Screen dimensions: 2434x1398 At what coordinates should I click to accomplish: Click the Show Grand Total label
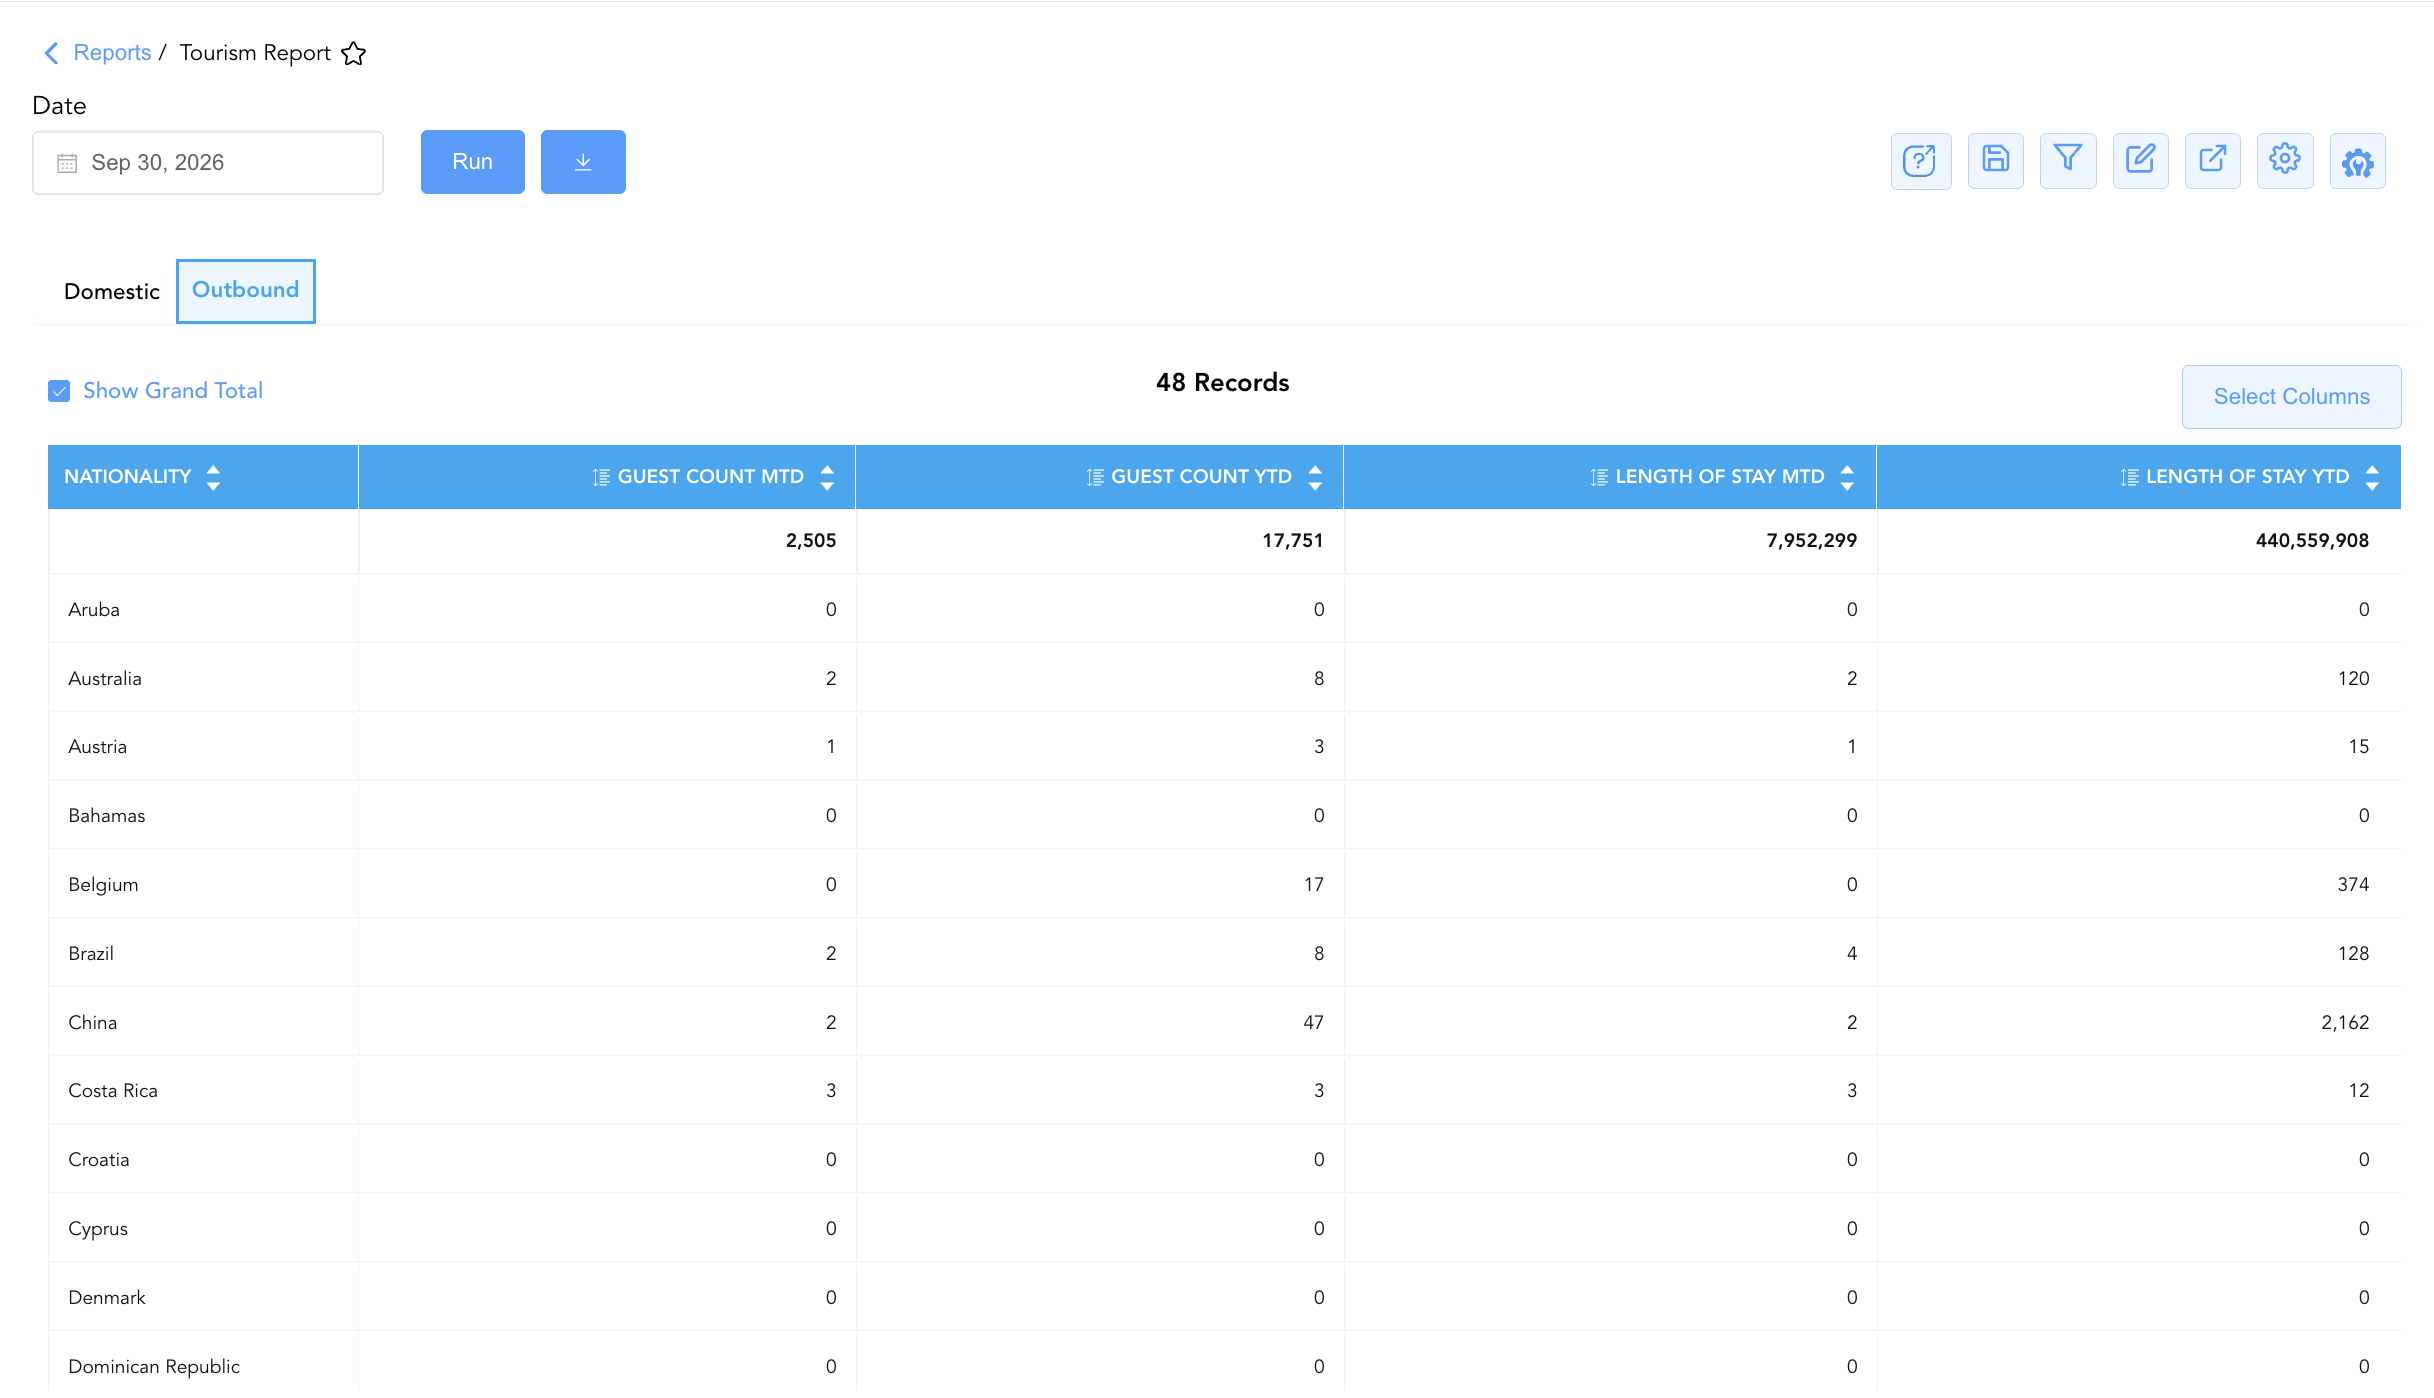coord(173,391)
